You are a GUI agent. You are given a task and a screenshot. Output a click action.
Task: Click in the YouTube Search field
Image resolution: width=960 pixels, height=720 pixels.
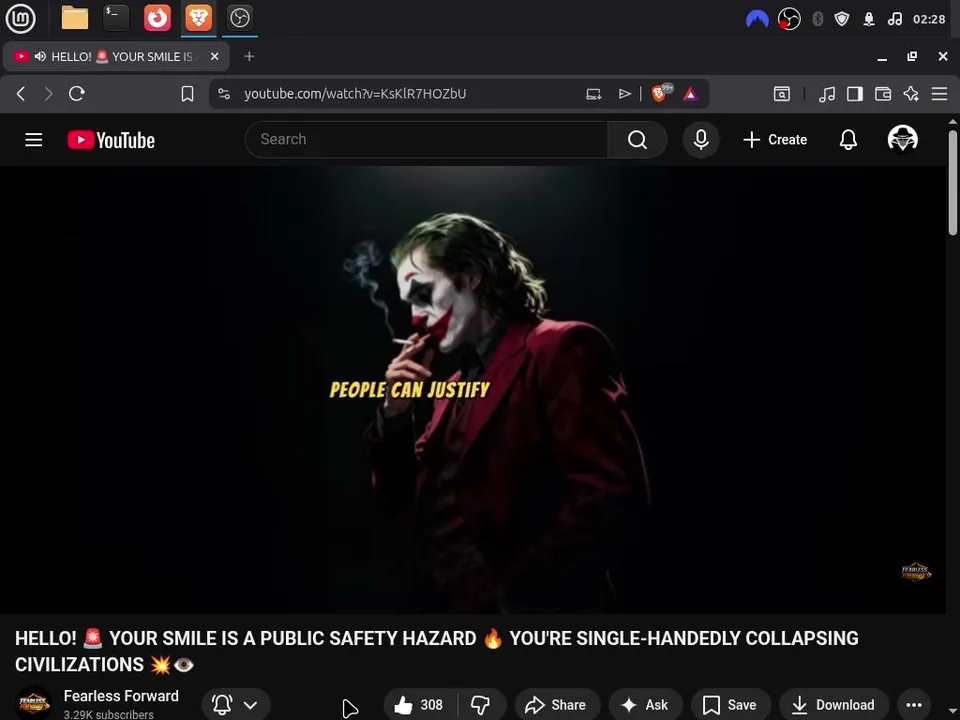click(427, 140)
